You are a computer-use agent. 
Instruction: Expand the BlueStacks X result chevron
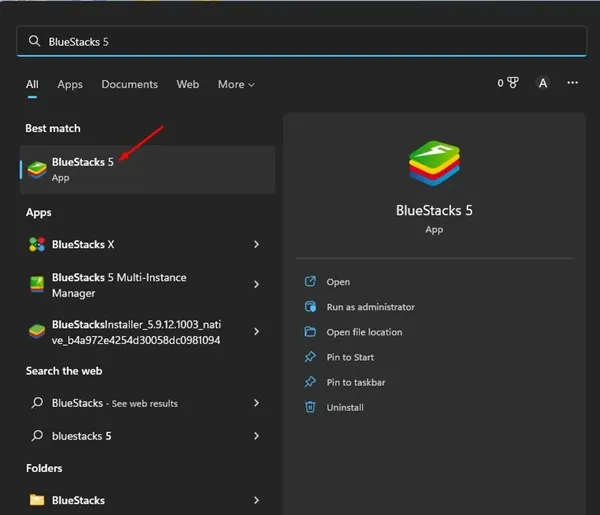point(257,245)
